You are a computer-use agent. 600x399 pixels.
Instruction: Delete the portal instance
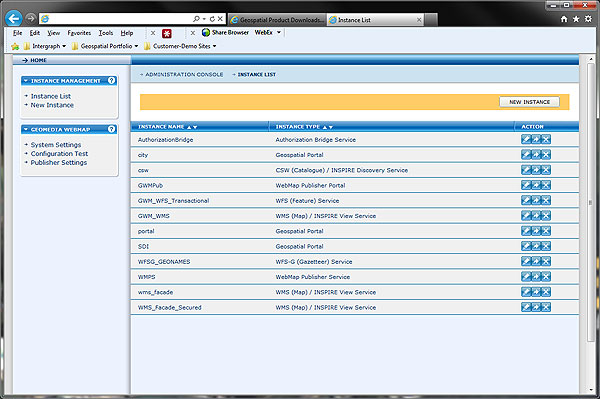coord(546,231)
